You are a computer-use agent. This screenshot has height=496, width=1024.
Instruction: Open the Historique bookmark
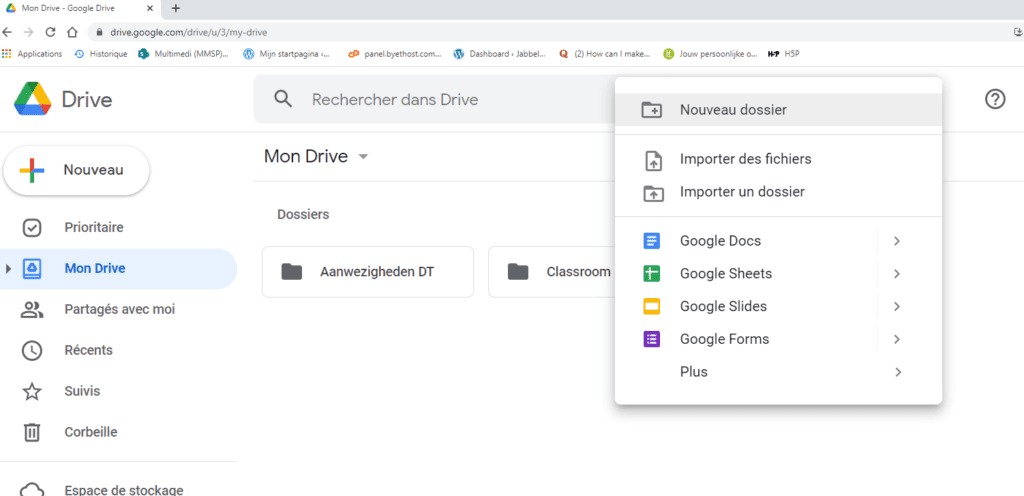[101, 54]
